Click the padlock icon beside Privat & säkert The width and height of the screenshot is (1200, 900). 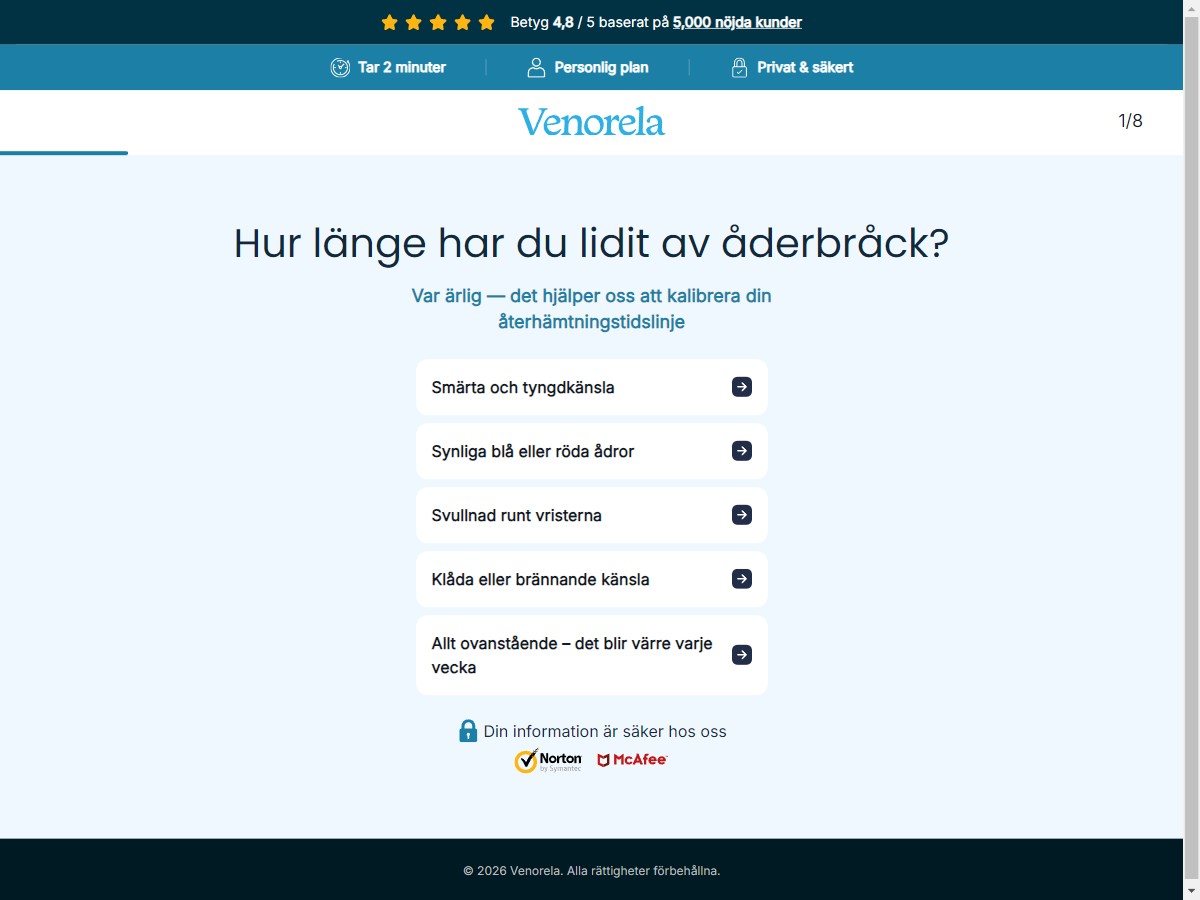739,68
